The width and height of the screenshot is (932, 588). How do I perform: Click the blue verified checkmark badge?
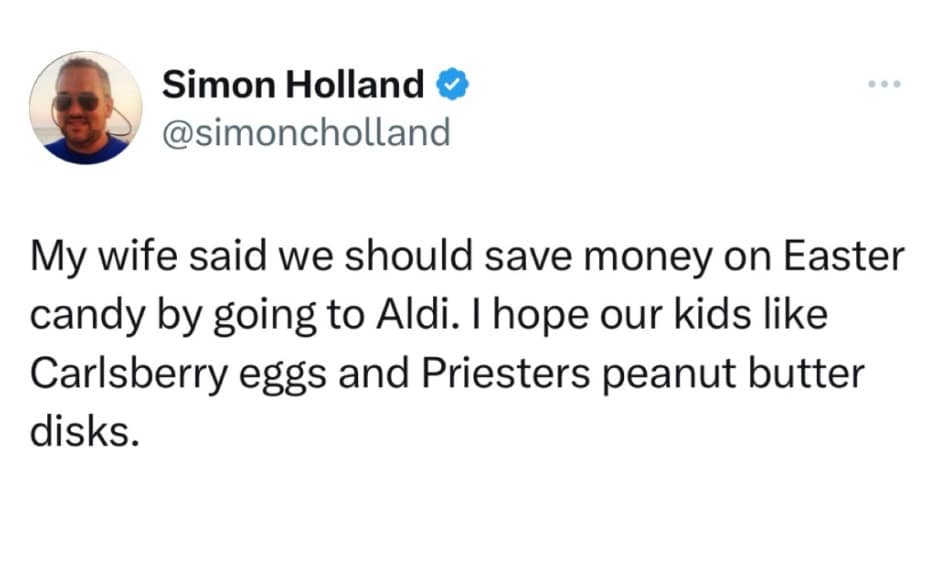[x=455, y=86]
